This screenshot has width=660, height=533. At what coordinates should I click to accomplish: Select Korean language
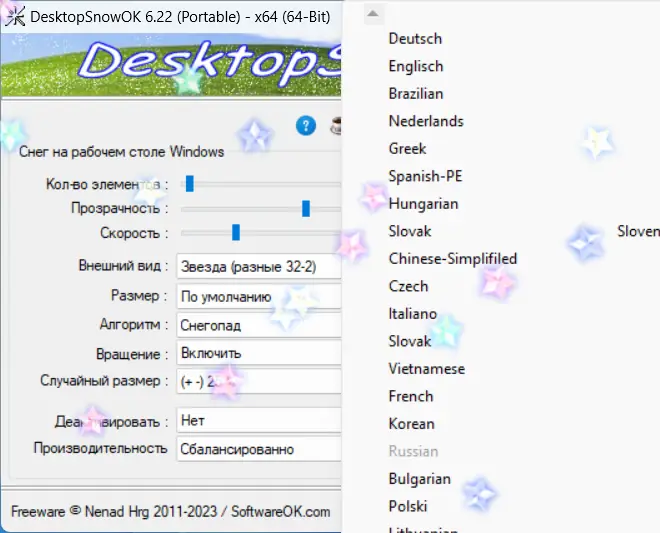point(411,424)
